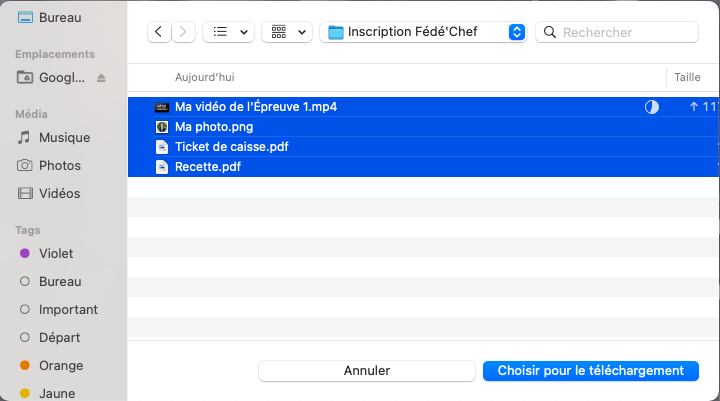Click the iCloud sync status icon on the video
This screenshot has height=401, width=720.
click(x=652, y=107)
